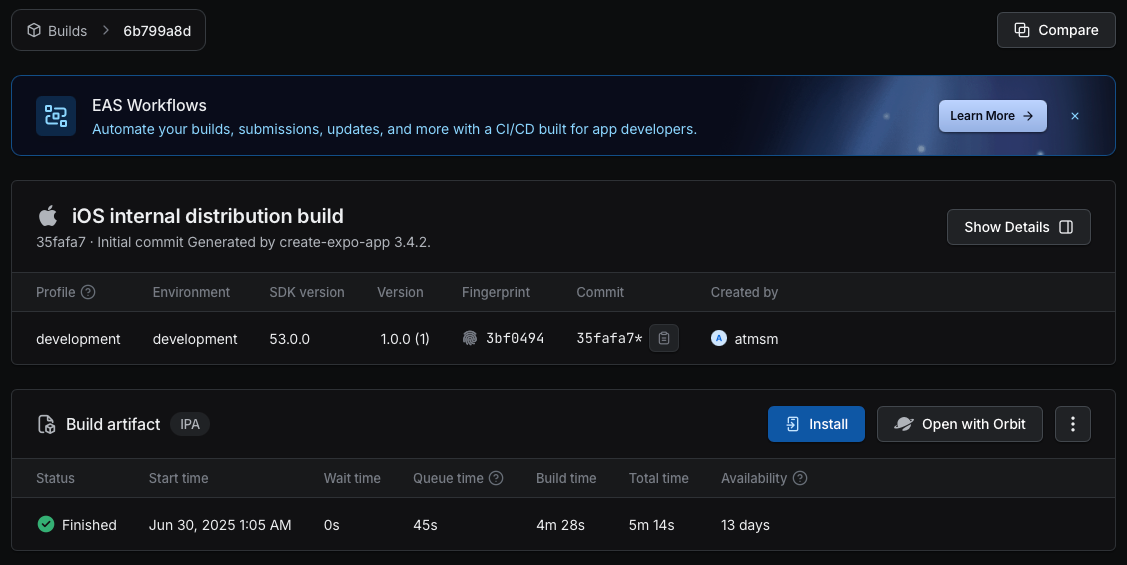Open fingerprint 3bf0494
The width and height of the screenshot is (1127, 565).
515,339
